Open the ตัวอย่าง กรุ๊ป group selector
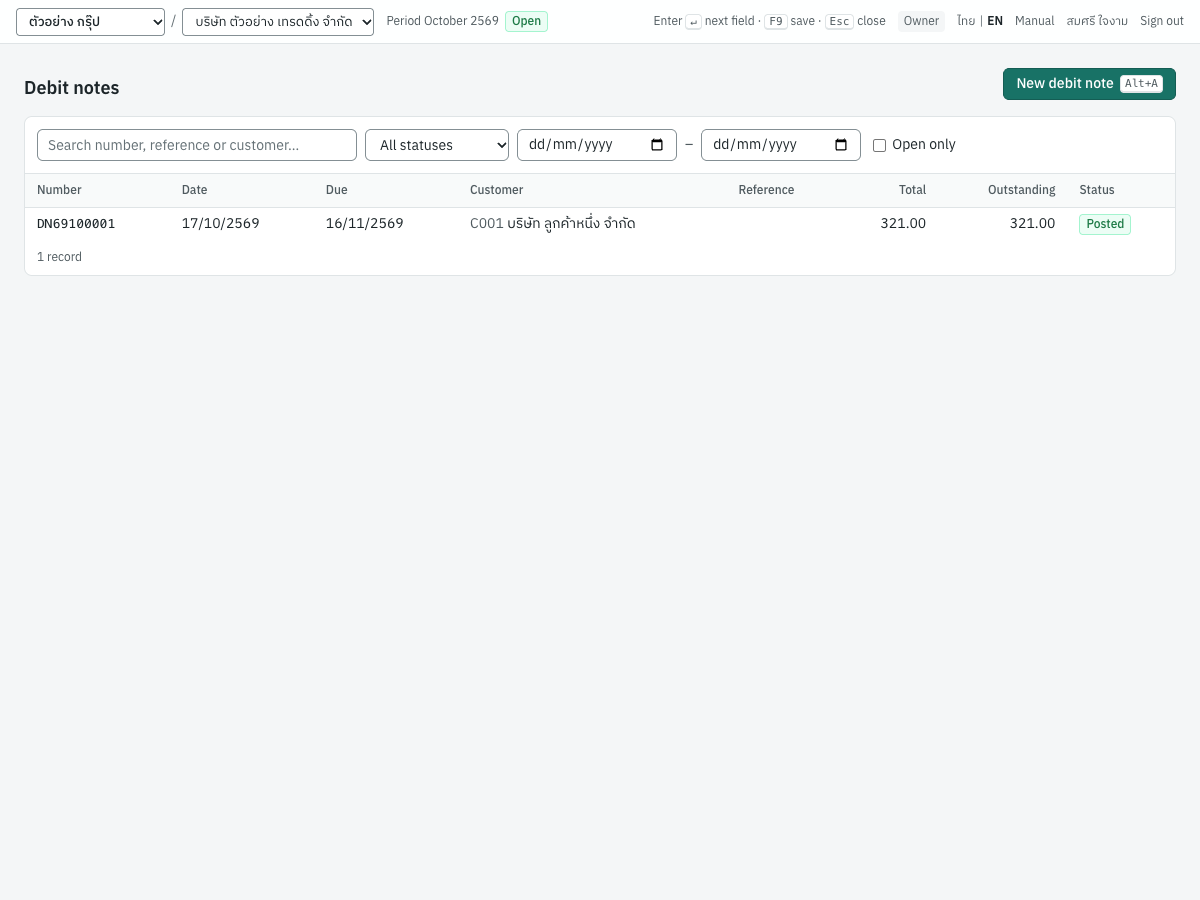 coord(90,22)
